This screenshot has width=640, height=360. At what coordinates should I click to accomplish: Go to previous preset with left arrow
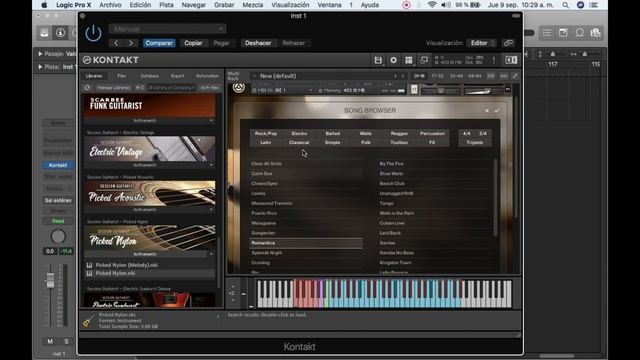pyautogui.click(x=116, y=43)
